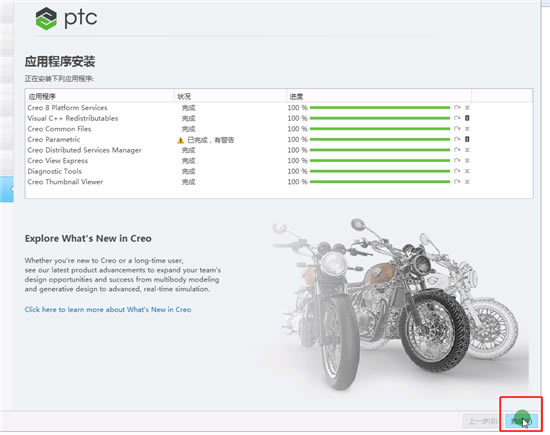The width and height of the screenshot is (550, 435).
Task: Click restart icon for Creo 8 Platform Services
Action: [457, 108]
